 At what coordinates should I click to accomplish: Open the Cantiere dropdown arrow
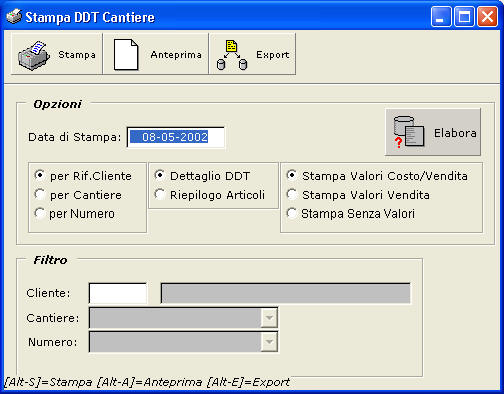pos(269,318)
